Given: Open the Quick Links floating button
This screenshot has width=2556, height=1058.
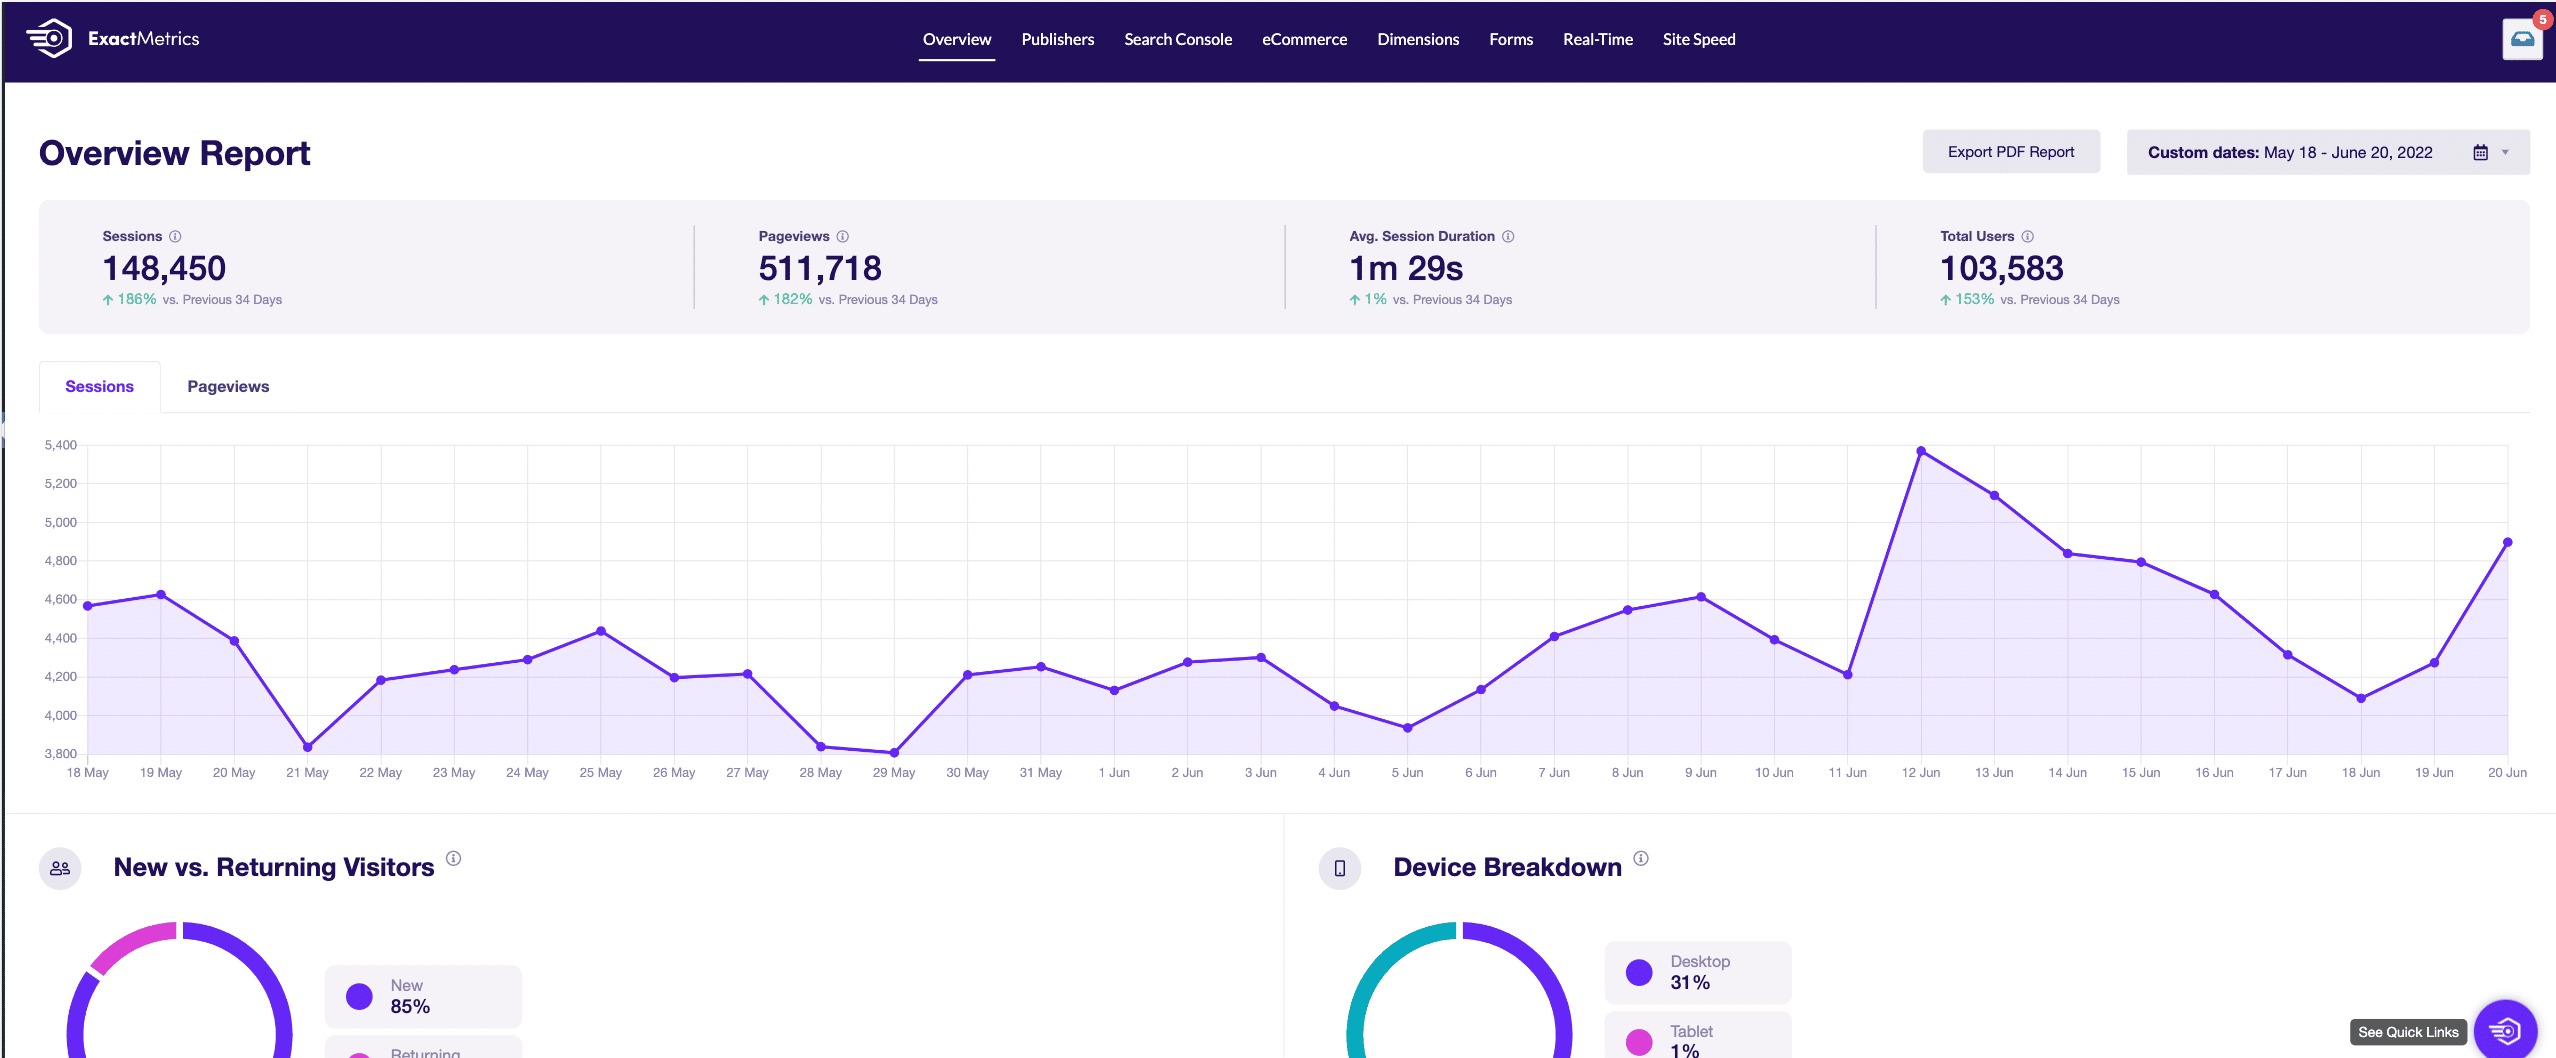Looking at the screenshot, I should pos(2505,1029).
